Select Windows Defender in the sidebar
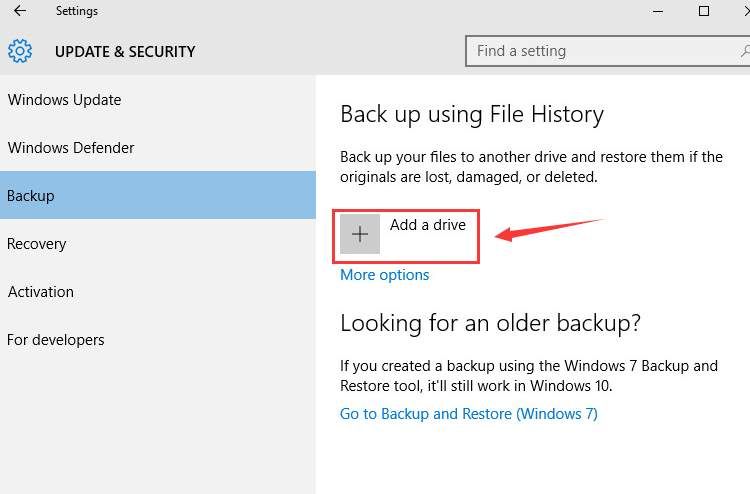750x494 pixels. pos(71,148)
